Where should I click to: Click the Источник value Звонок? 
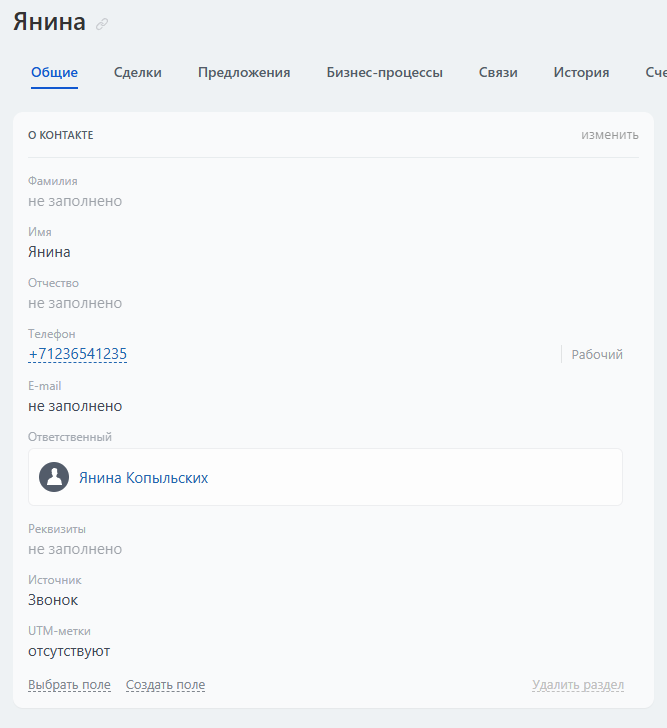point(53,600)
